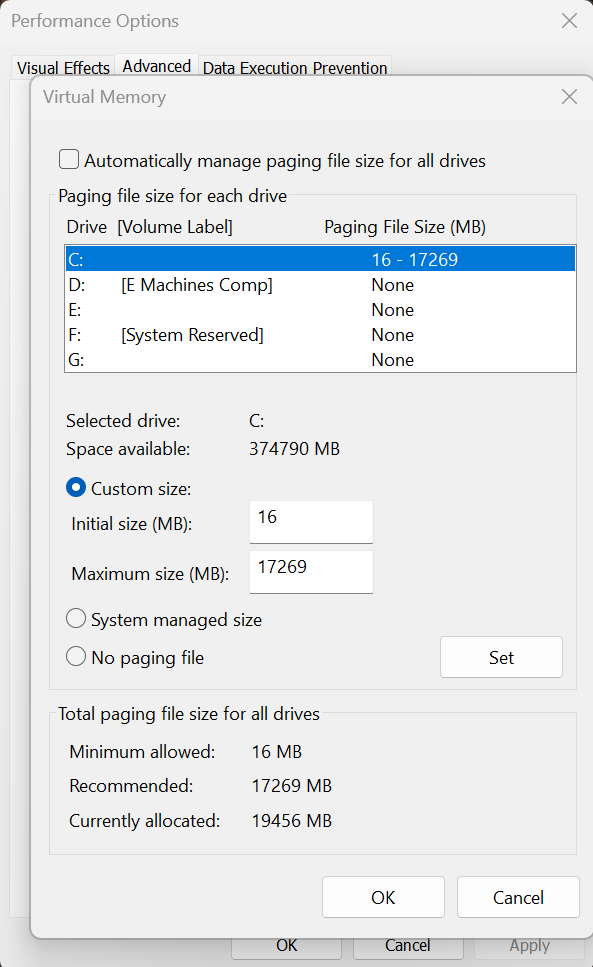Close the Virtual Memory dialog
This screenshot has height=967, width=593.
point(569,96)
